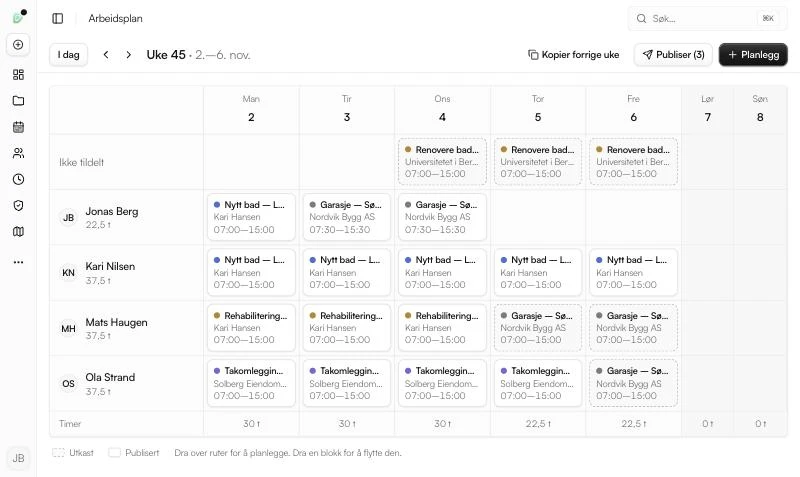This screenshot has width=800, height=477.
Task: Select the Søn 8 day header
Action: tap(760, 109)
